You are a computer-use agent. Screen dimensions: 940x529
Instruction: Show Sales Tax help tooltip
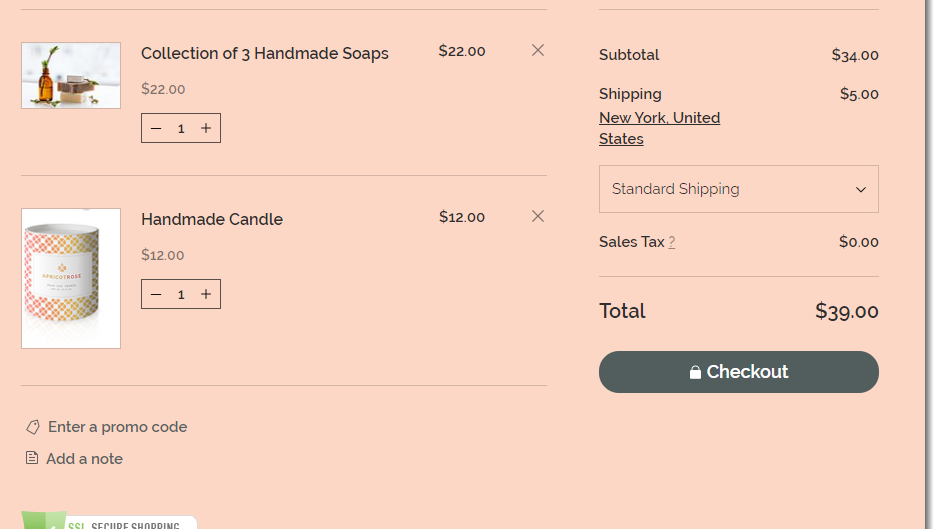click(x=672, y=242)
